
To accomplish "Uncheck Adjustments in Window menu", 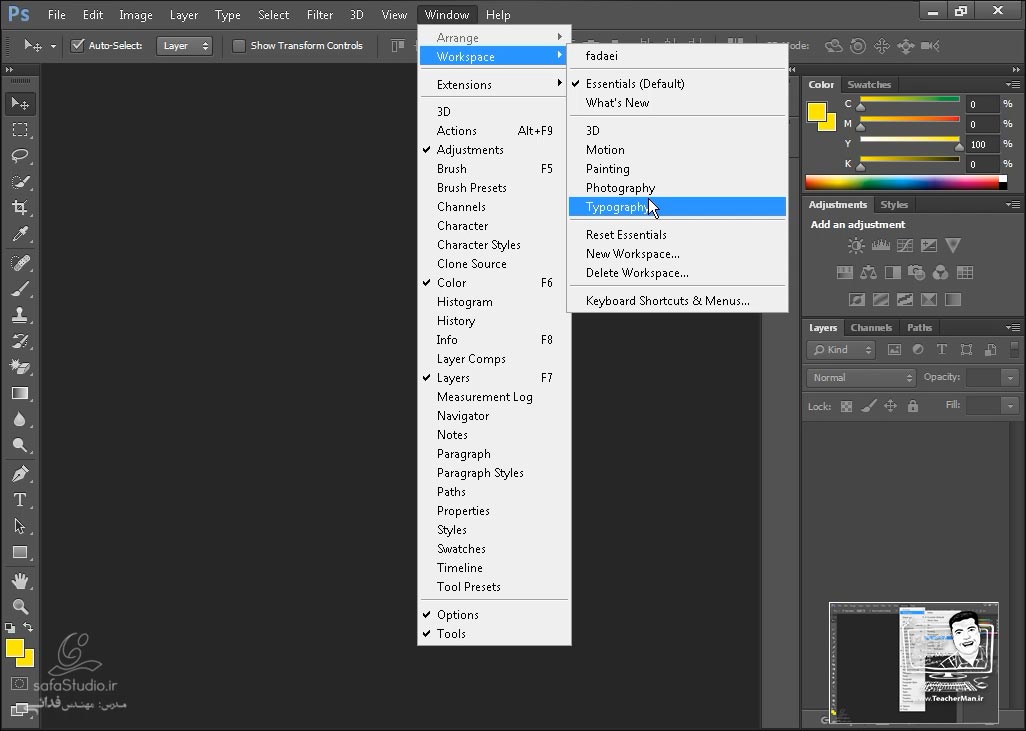I will point(494,150).
